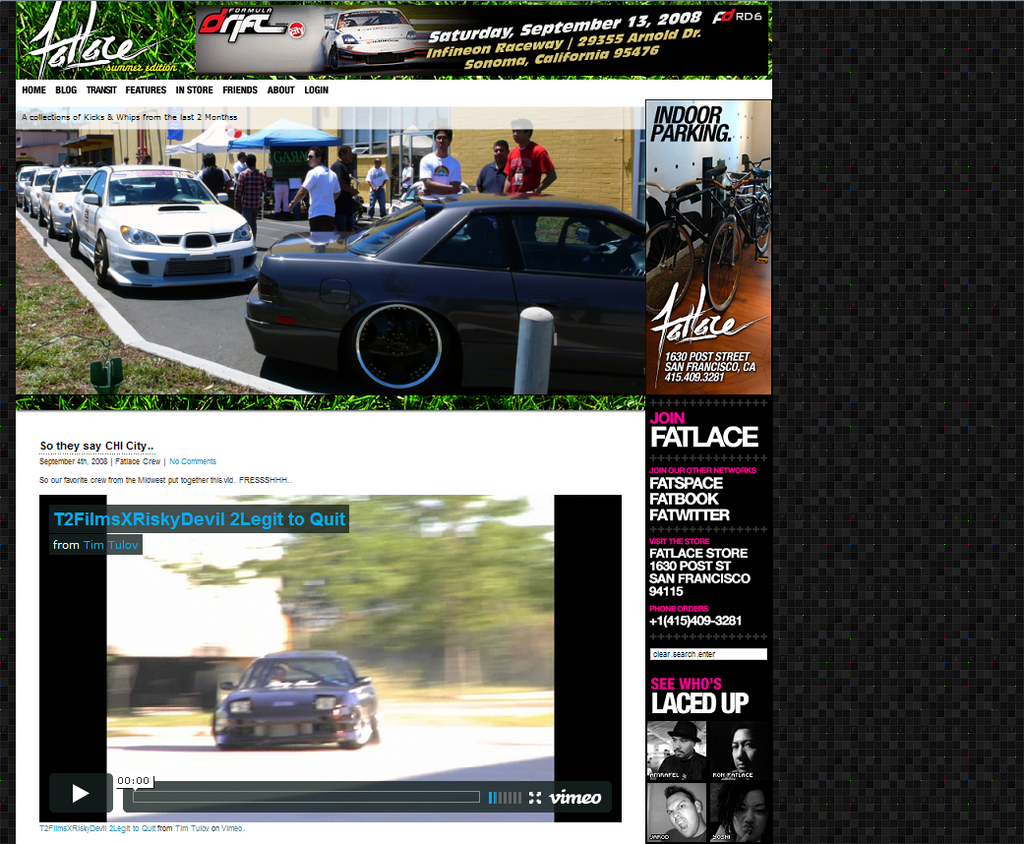Open the Yoshi member thumbnail
The height and width of the screenshot is (844, 1024).
pyautogui.click(x=739, y=812)
